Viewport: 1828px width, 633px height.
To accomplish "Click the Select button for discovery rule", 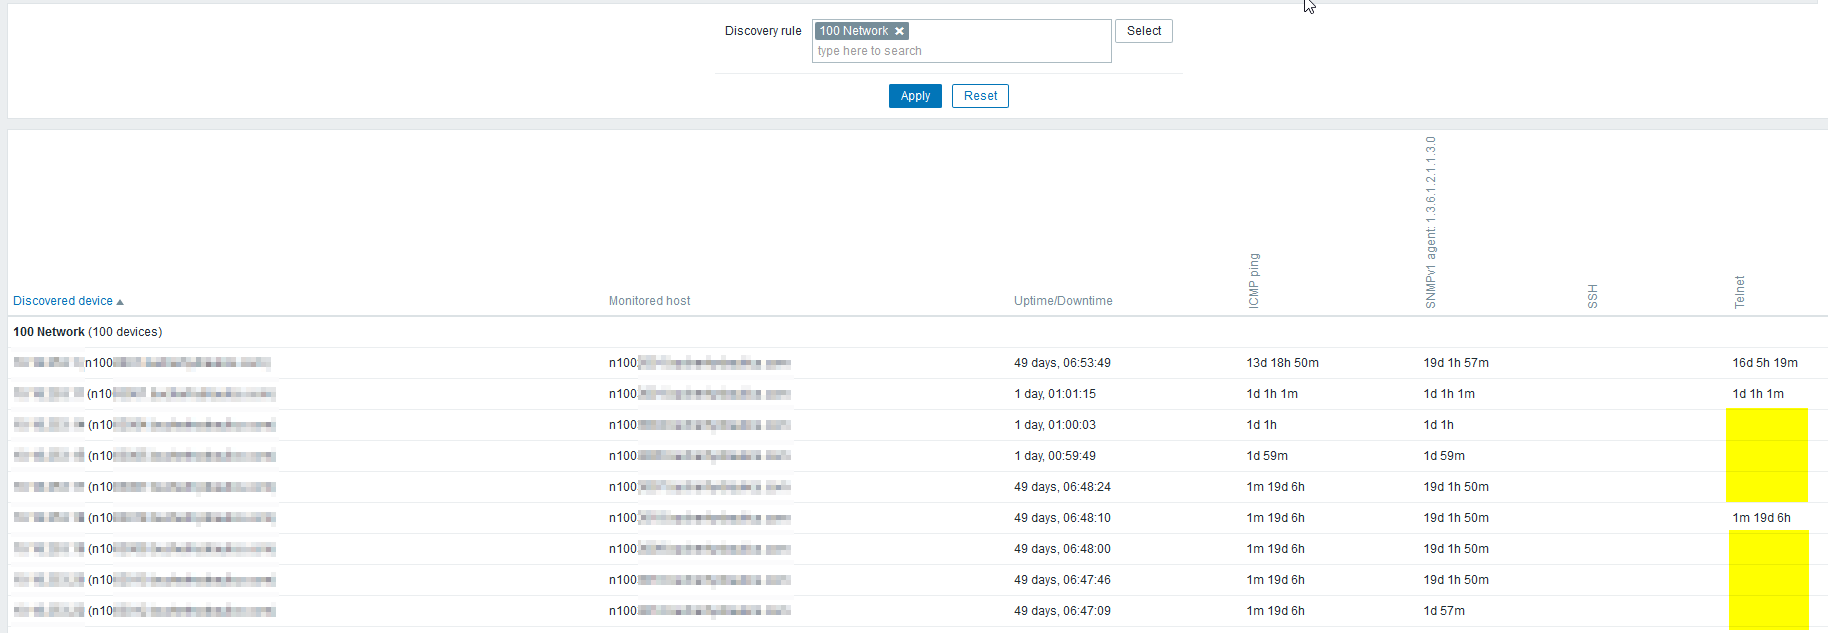I will 1144,31.
